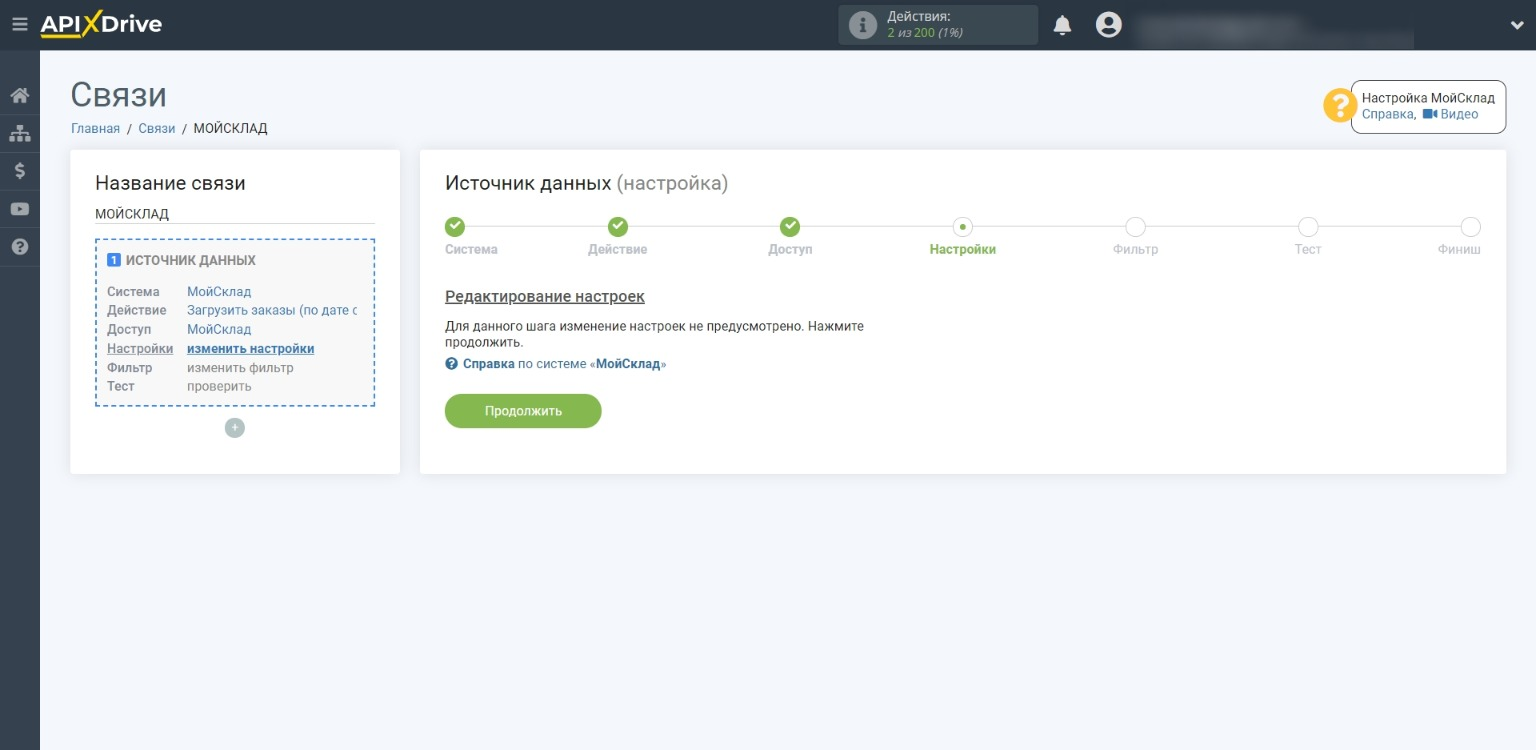Select the Действие step marker
This screenshot has height=750, width=1536.
pos(618,227)
